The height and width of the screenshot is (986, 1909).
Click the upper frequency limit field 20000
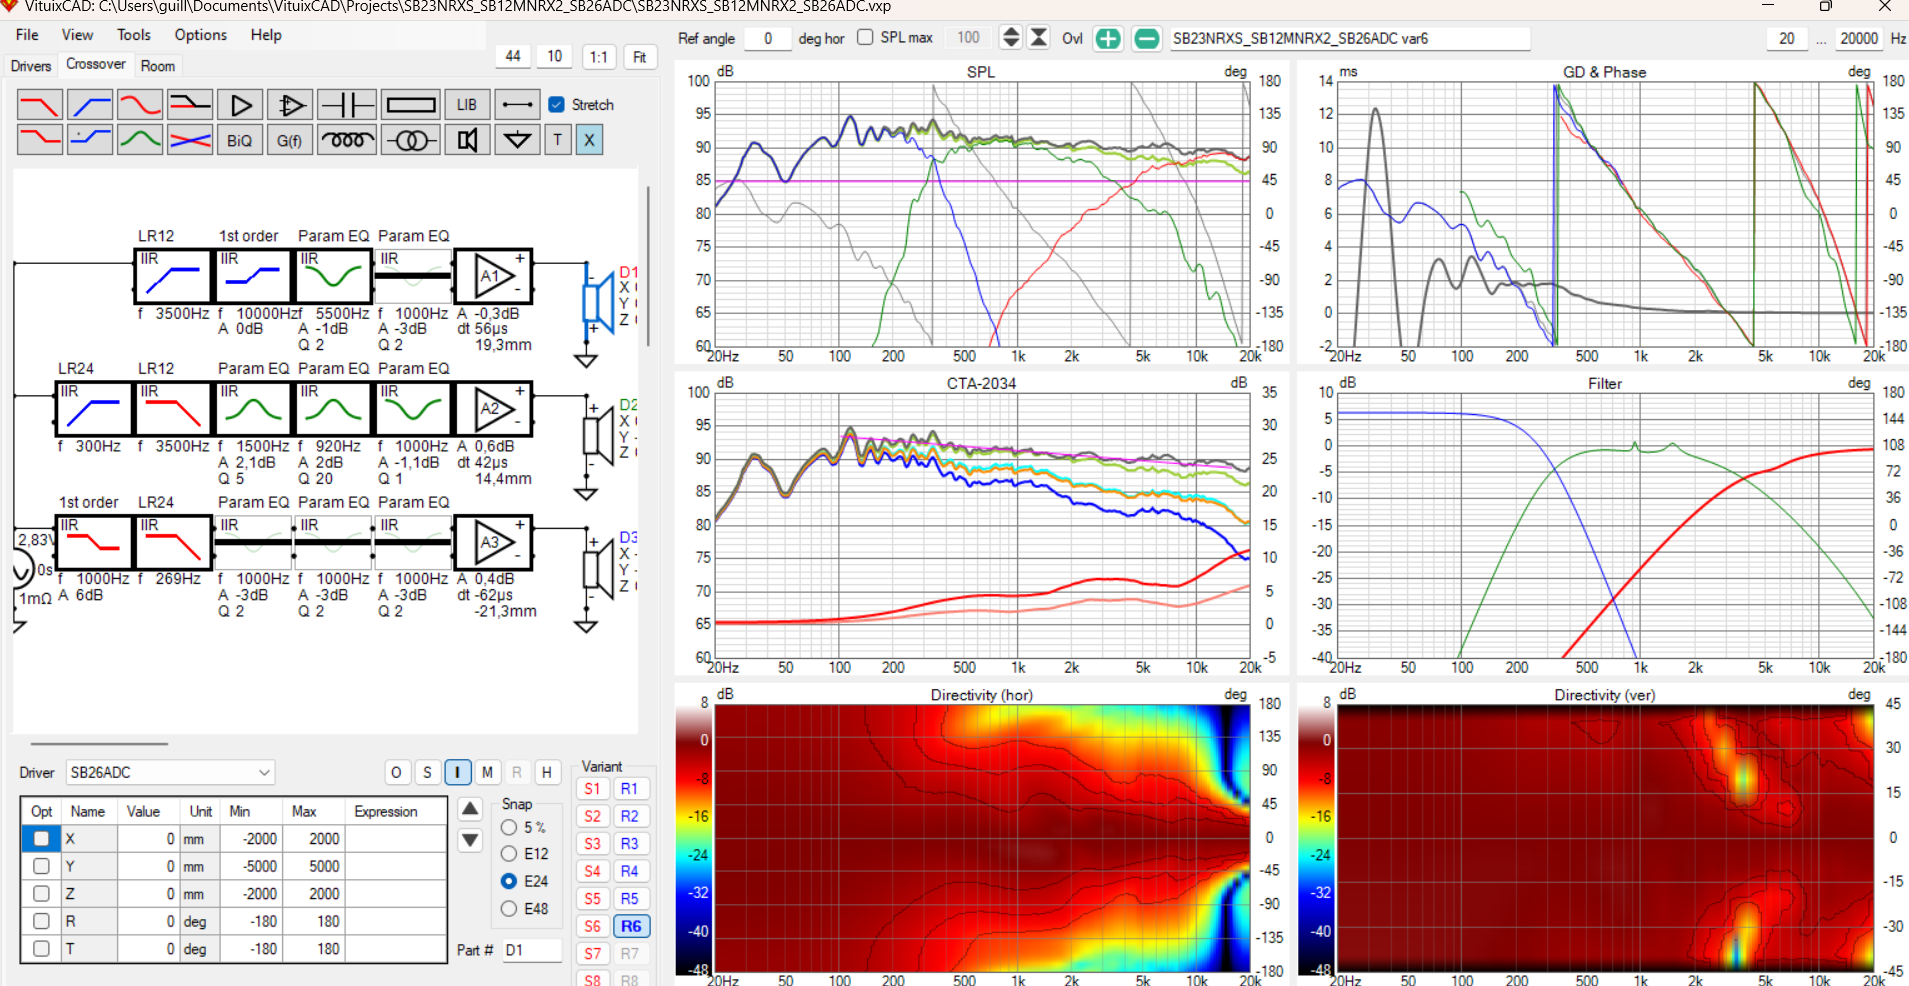[x=1859, y=38]
